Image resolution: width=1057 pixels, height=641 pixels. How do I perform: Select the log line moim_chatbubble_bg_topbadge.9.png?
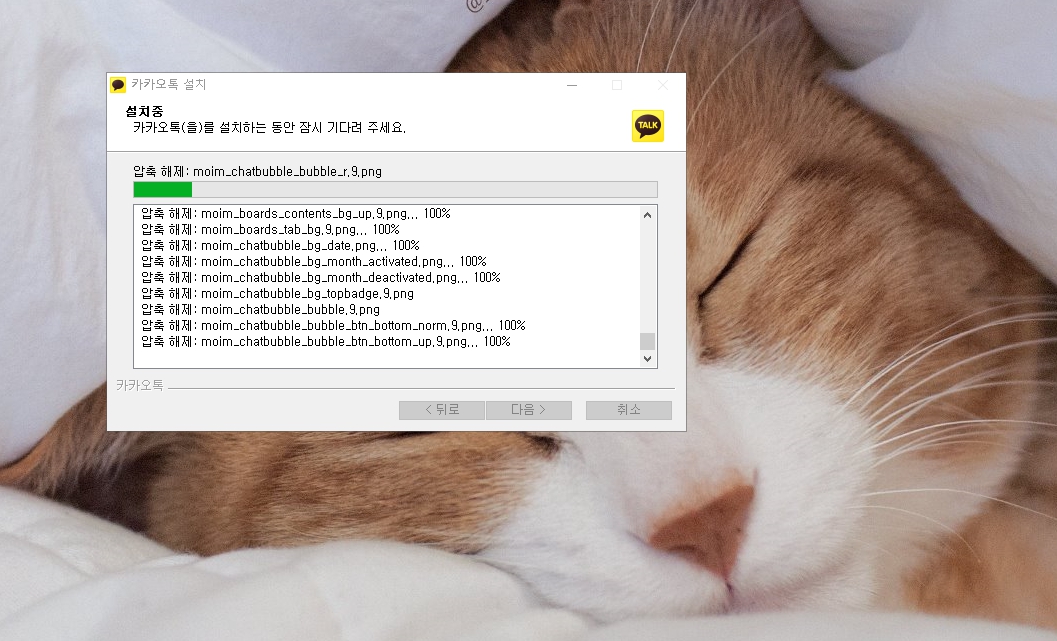[x=277, y=294]
